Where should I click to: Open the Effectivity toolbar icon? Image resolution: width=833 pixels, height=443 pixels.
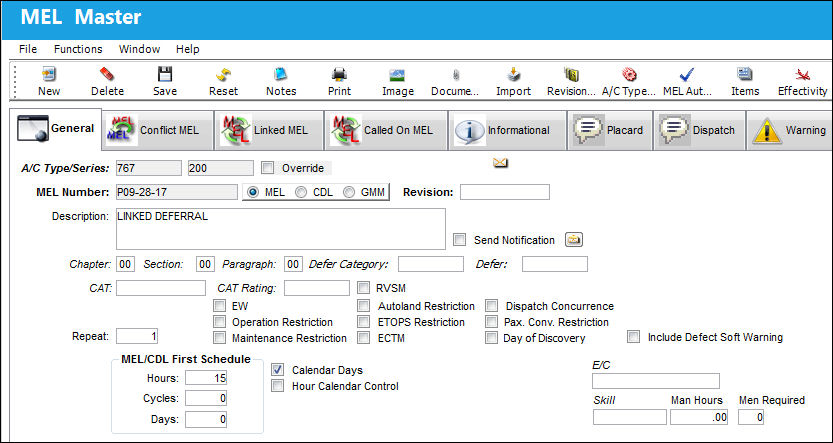(802, 82)
